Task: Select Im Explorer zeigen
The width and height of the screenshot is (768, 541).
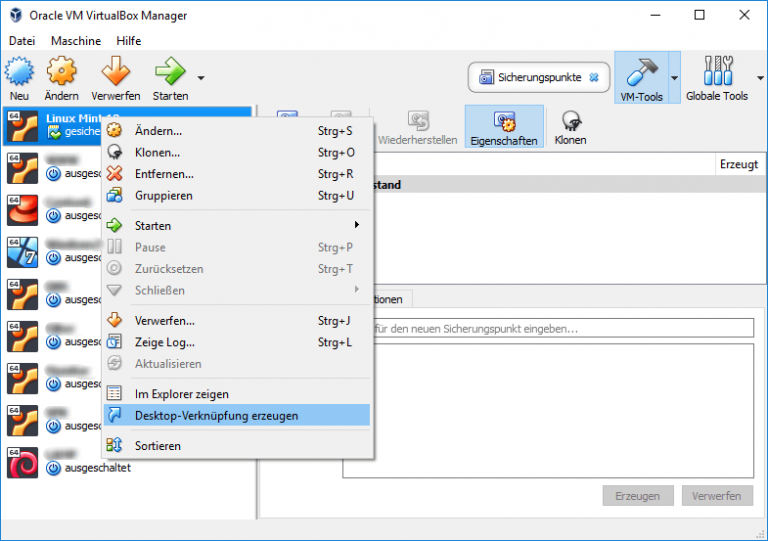Action: click(x=238, y=394)
